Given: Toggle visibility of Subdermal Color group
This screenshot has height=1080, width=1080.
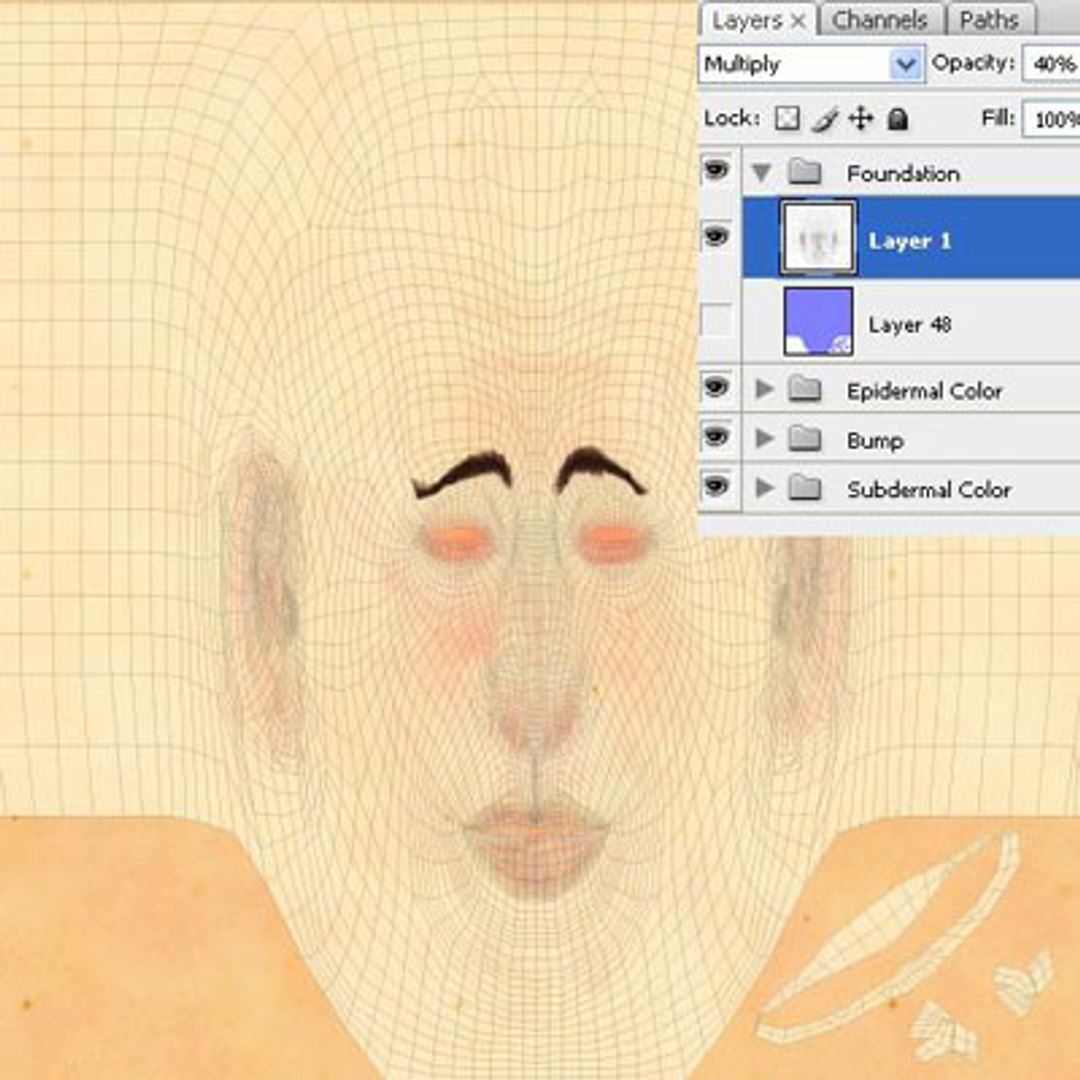Looking at the screenshot, I should tap(716, 486).
